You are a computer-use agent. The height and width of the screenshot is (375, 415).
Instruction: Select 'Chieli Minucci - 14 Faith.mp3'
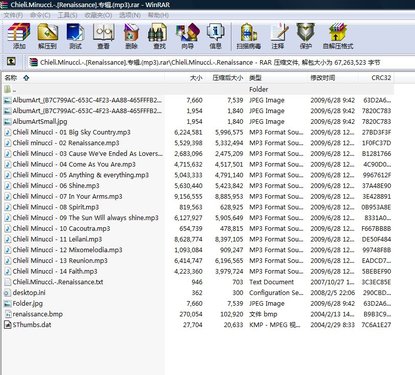[55, 271]
